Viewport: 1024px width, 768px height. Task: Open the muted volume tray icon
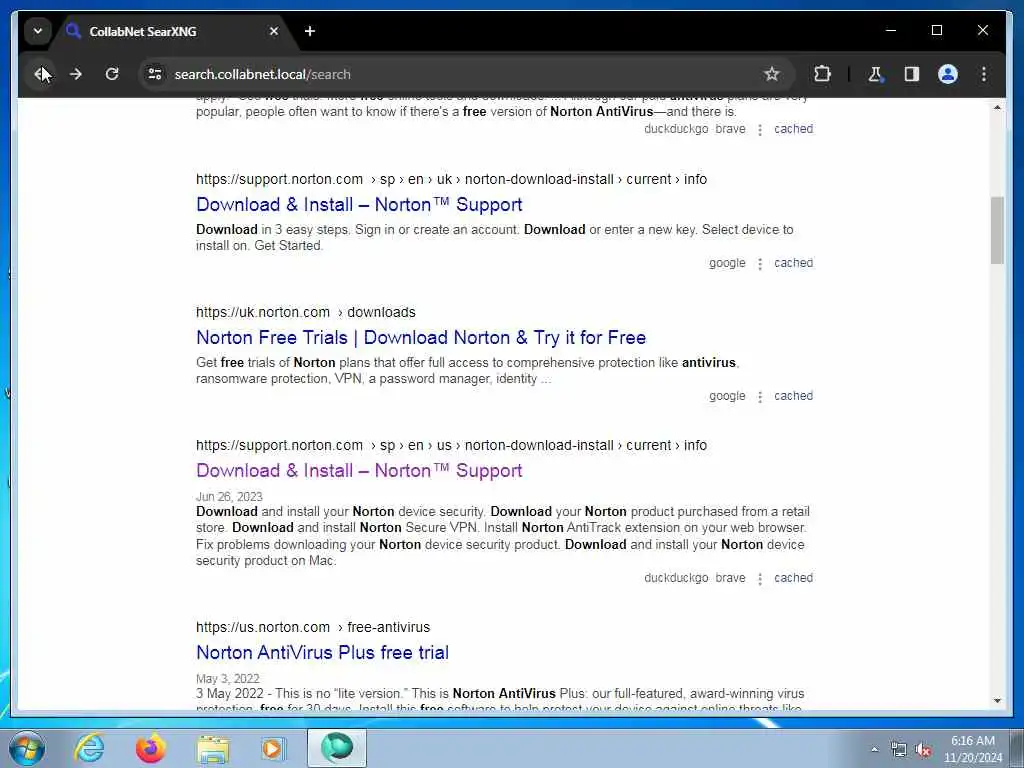pos(923,749)
